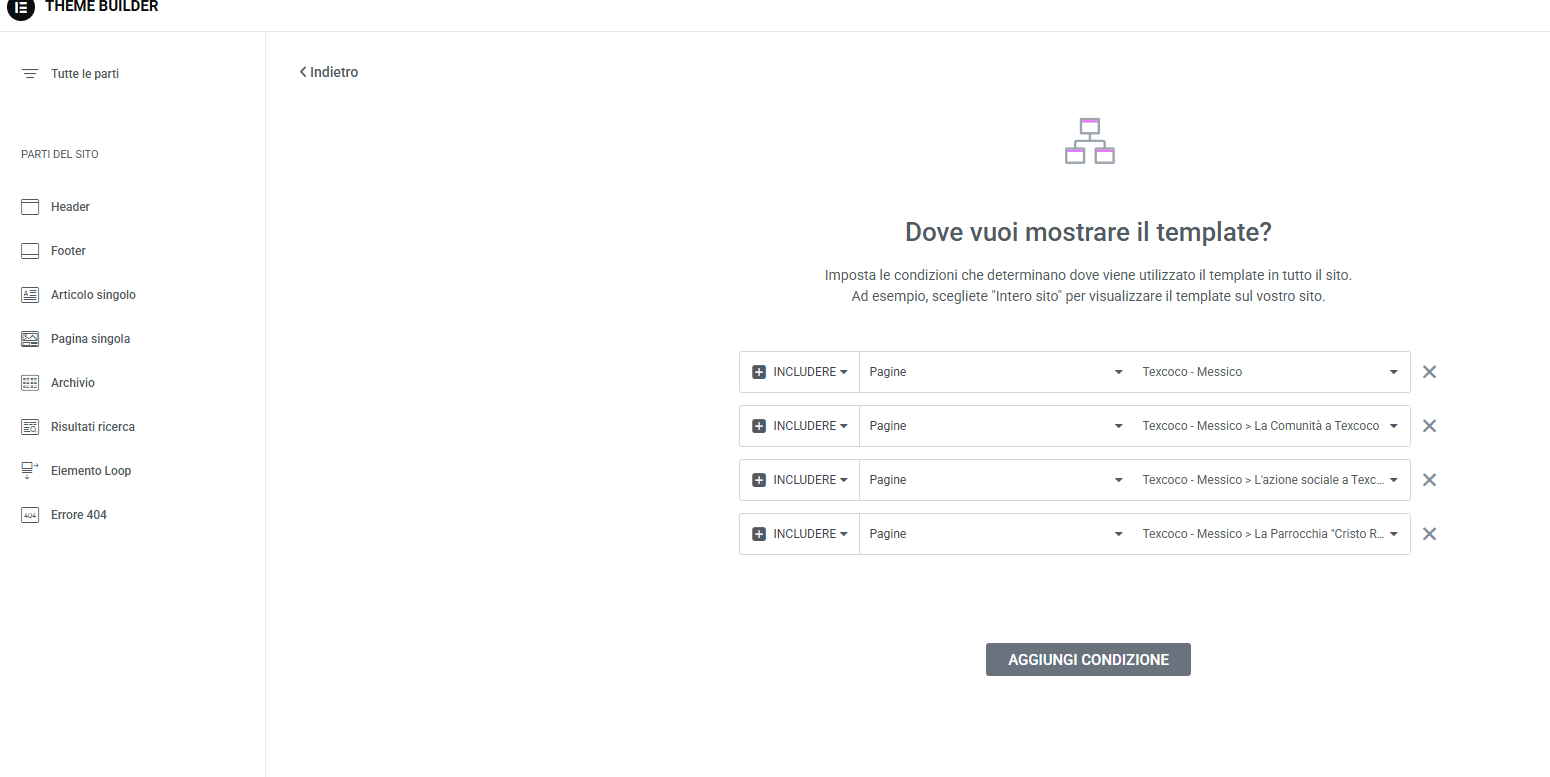Click the Errore 404 icon
This screenshot has width=1550, height=777.
(30, 515)
